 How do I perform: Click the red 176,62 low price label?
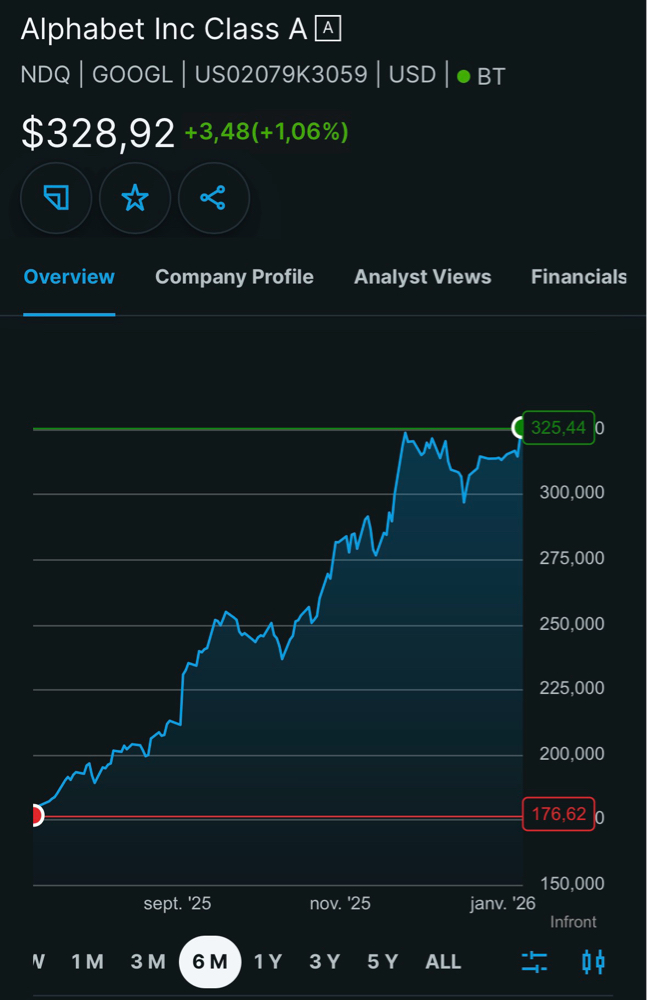click(558, 815)
